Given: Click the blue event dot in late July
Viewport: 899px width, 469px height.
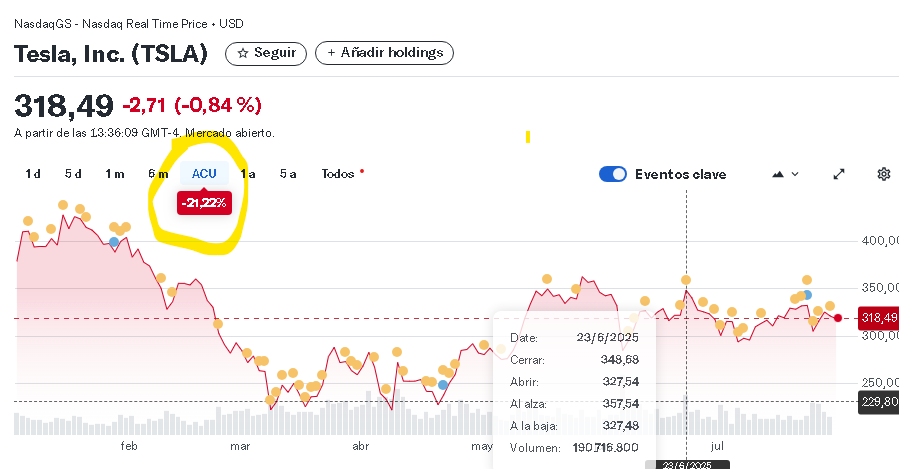Looking at the screenshot, I should 807,295.
